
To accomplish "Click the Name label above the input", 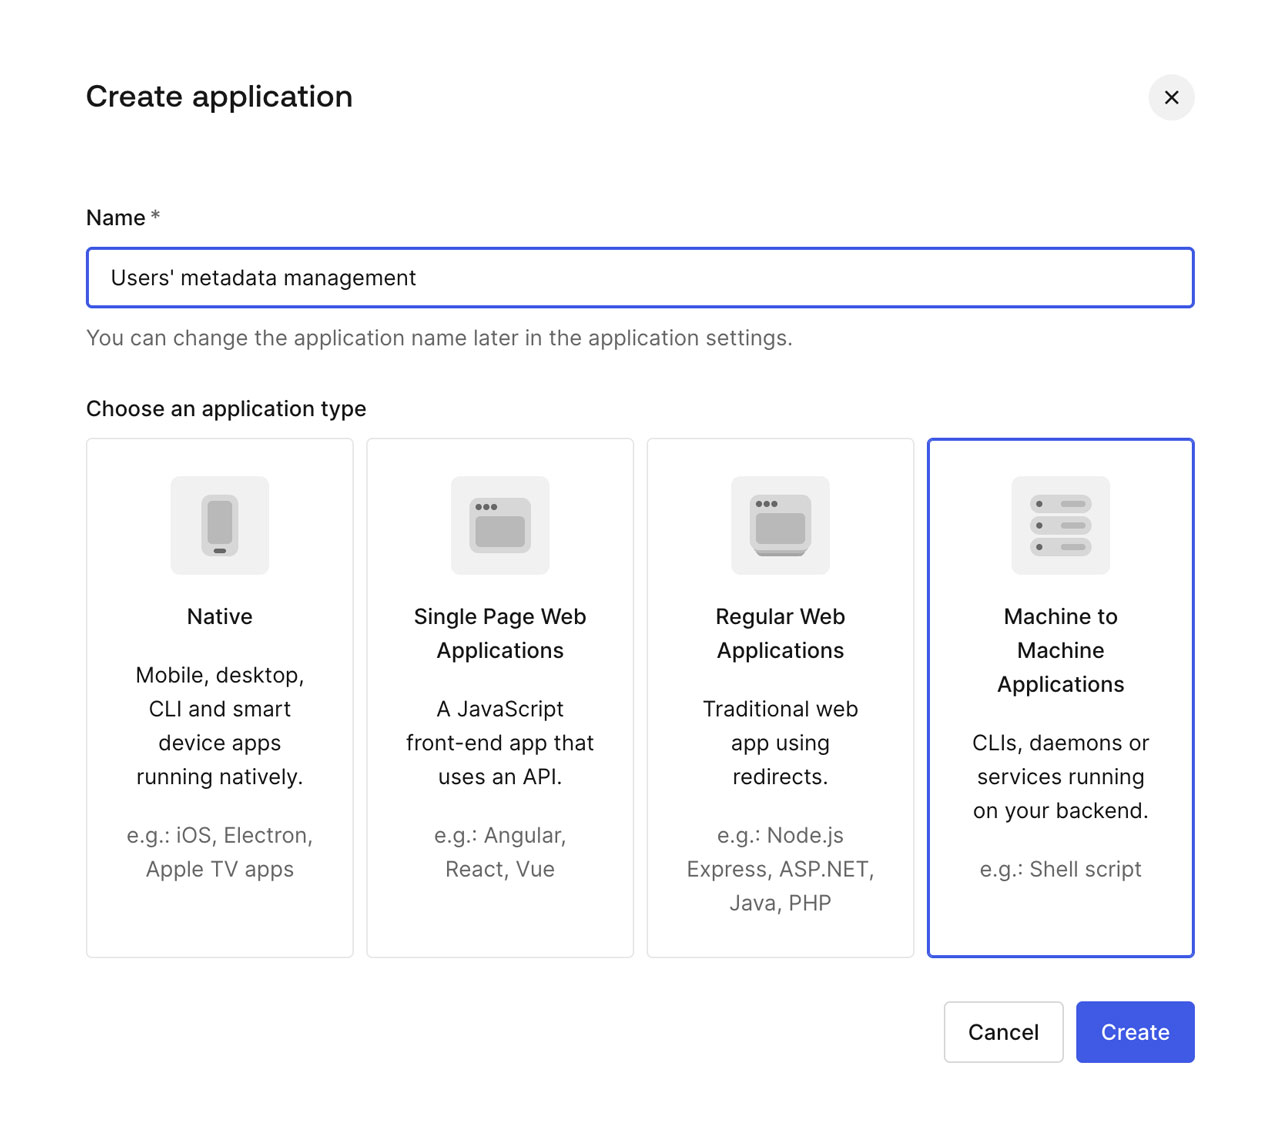I will 114,217.
